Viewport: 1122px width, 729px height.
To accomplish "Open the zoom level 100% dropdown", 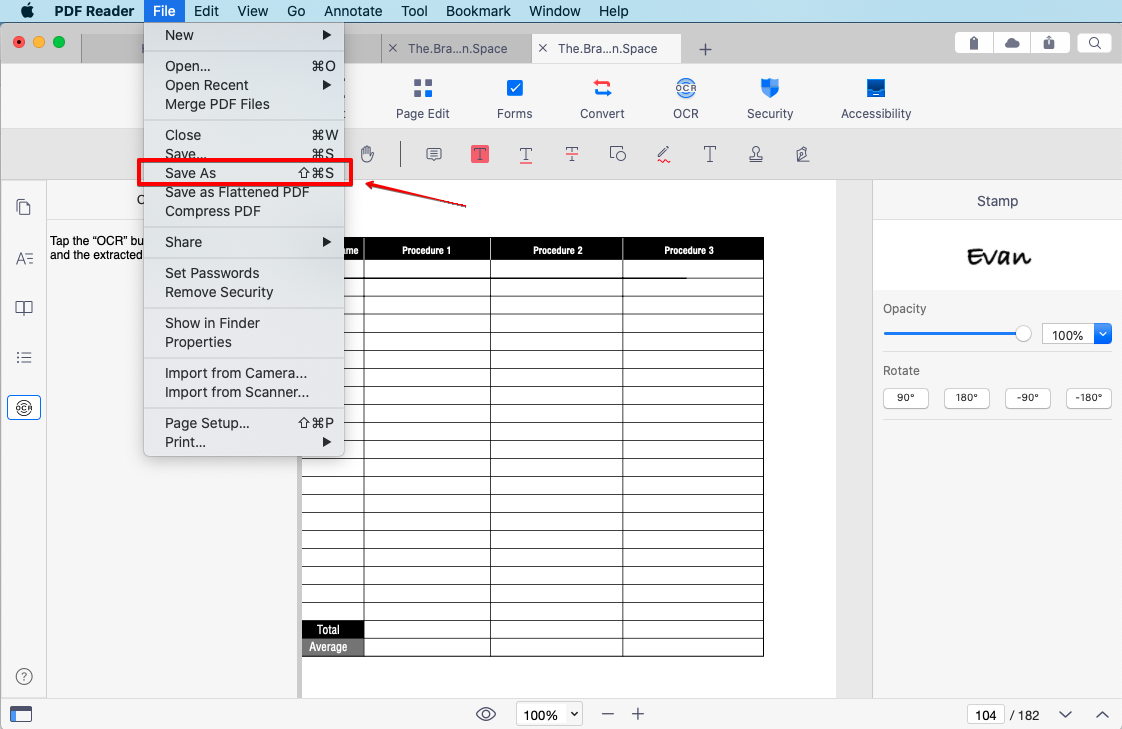I will 549,714.
